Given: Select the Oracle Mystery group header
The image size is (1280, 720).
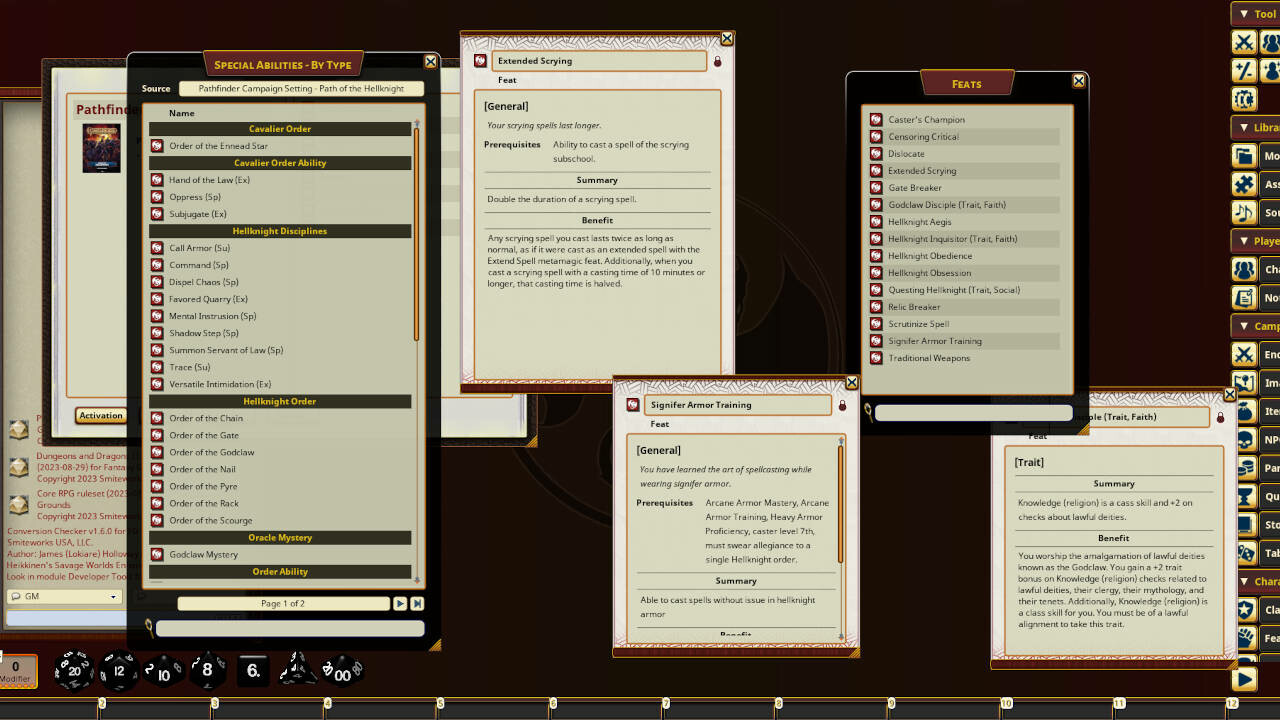Looking at the screenshot, I should pyautogui.click(x=281, y=537).
